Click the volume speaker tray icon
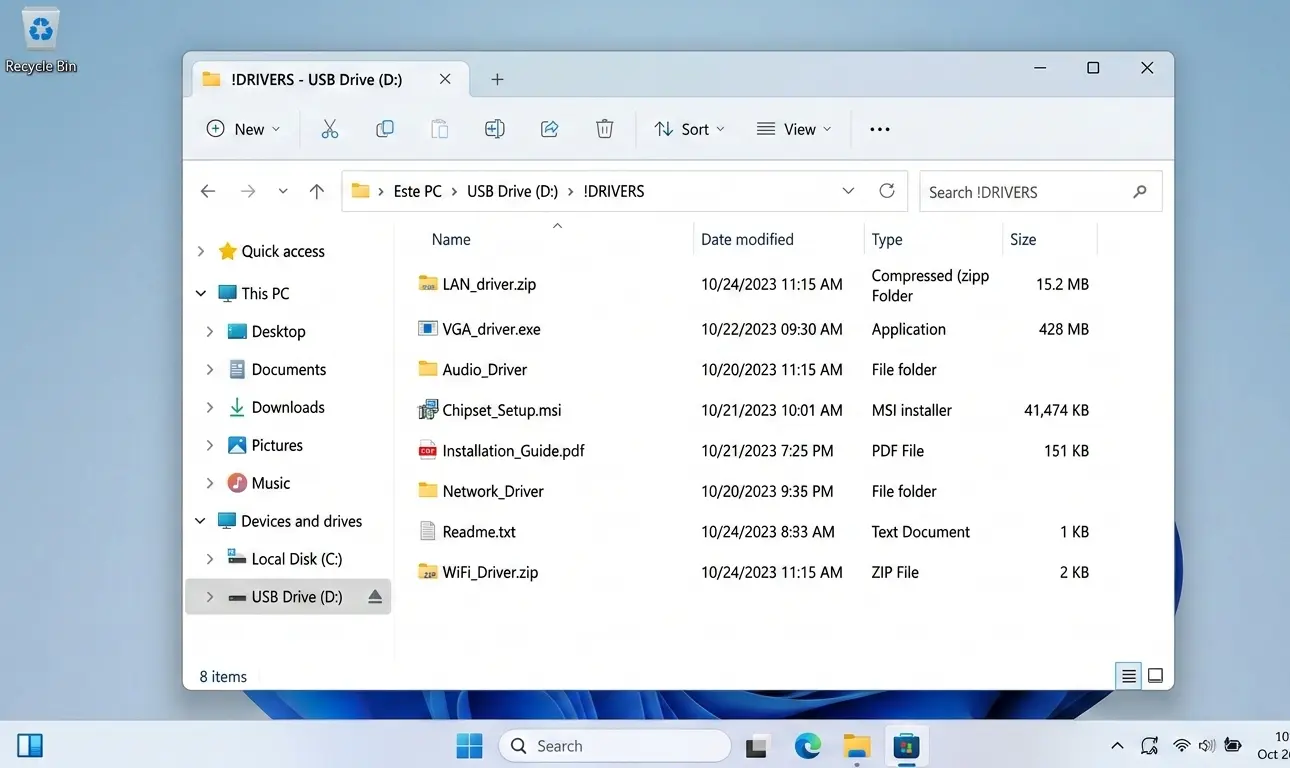 click(1207, 746)
